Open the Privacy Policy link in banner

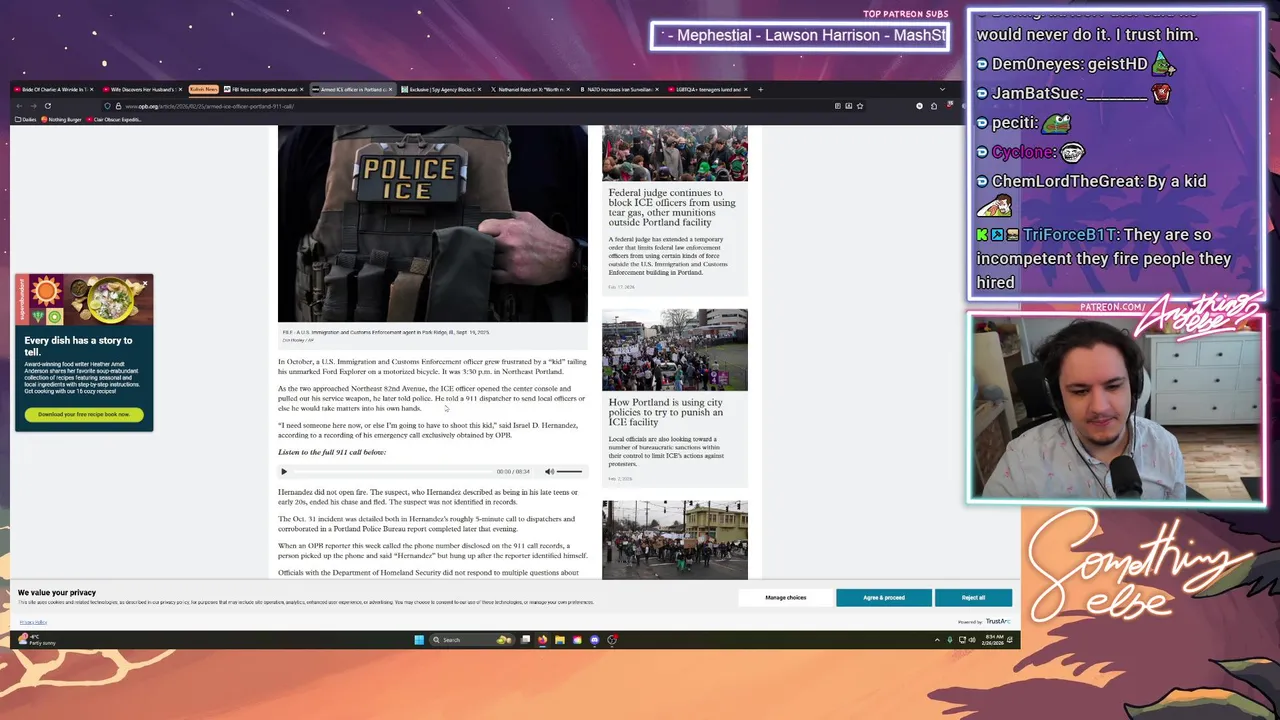click(33, 622)
